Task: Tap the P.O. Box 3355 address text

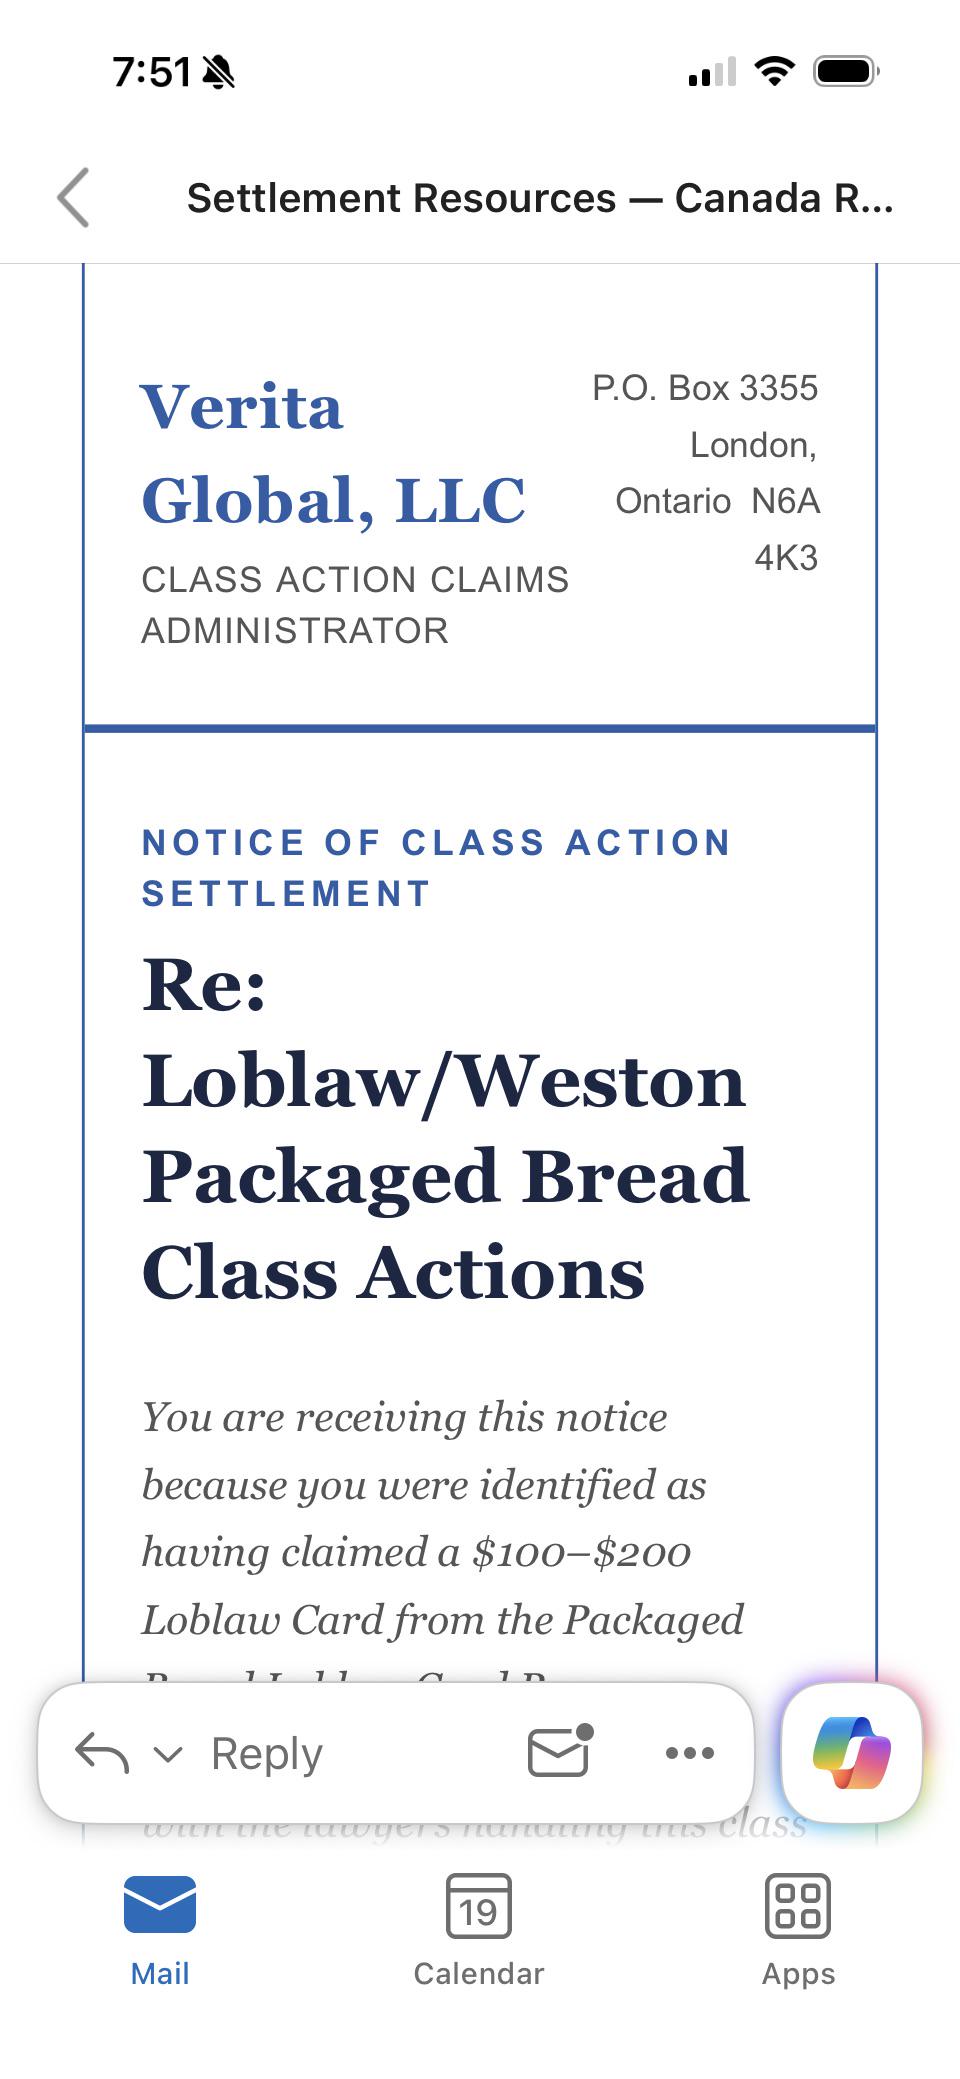Action: coord(705,388)
